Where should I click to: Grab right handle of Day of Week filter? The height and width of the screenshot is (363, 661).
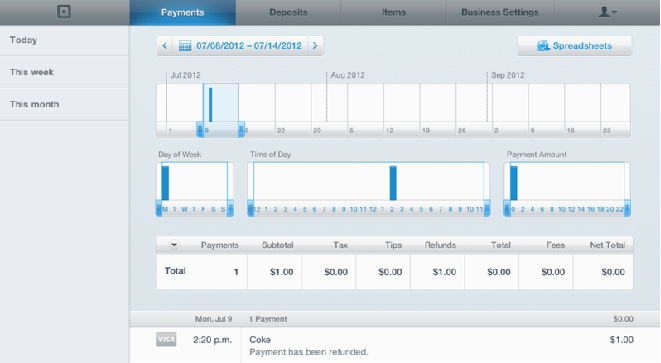(230, 208)
